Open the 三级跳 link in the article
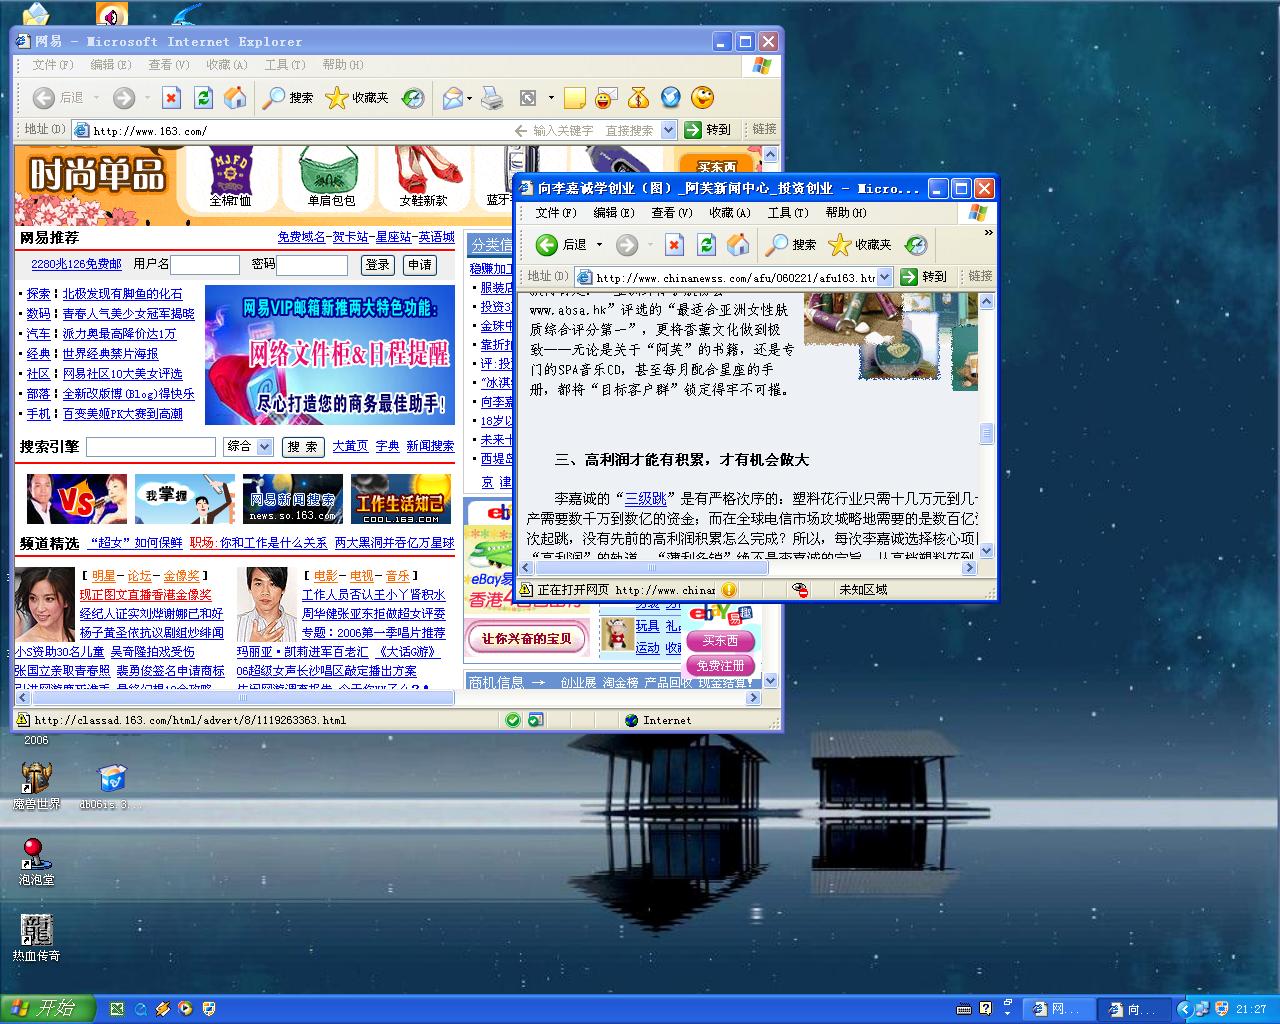1280x1024 pixels. 645,498
